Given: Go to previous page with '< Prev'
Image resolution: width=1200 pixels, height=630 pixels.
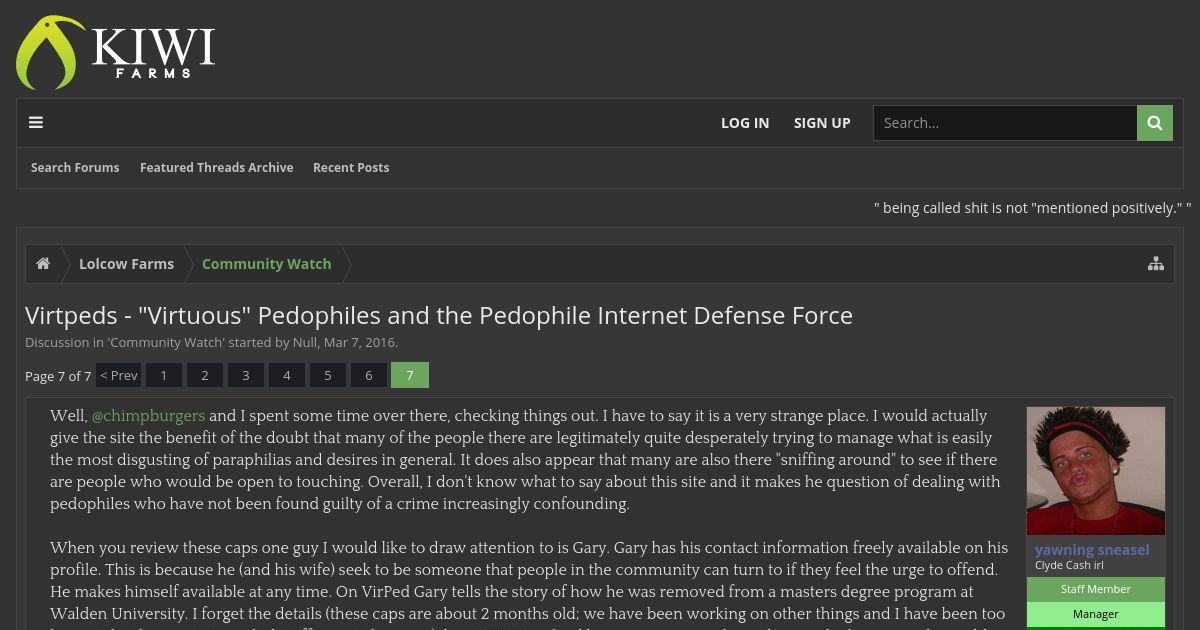Looking at the screenshot, I should pyautogui.click(x=119, y=375).
